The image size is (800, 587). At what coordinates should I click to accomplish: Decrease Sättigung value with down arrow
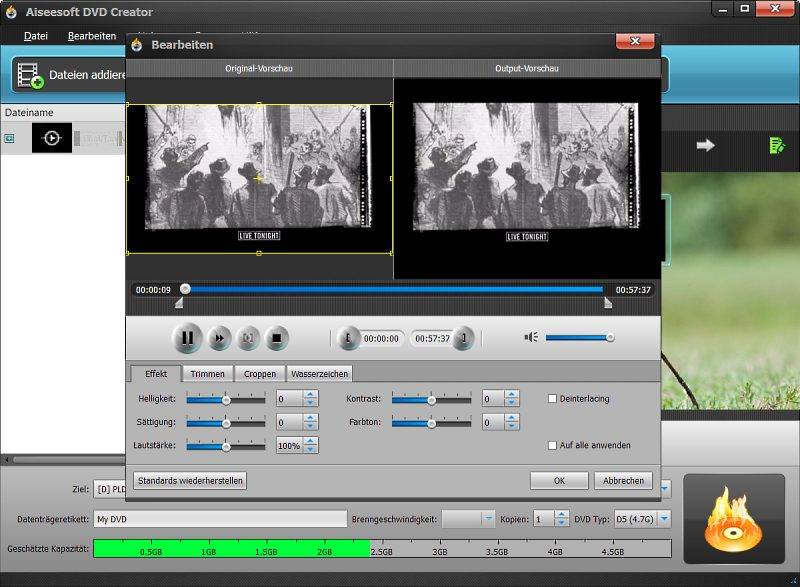[311, 426]
